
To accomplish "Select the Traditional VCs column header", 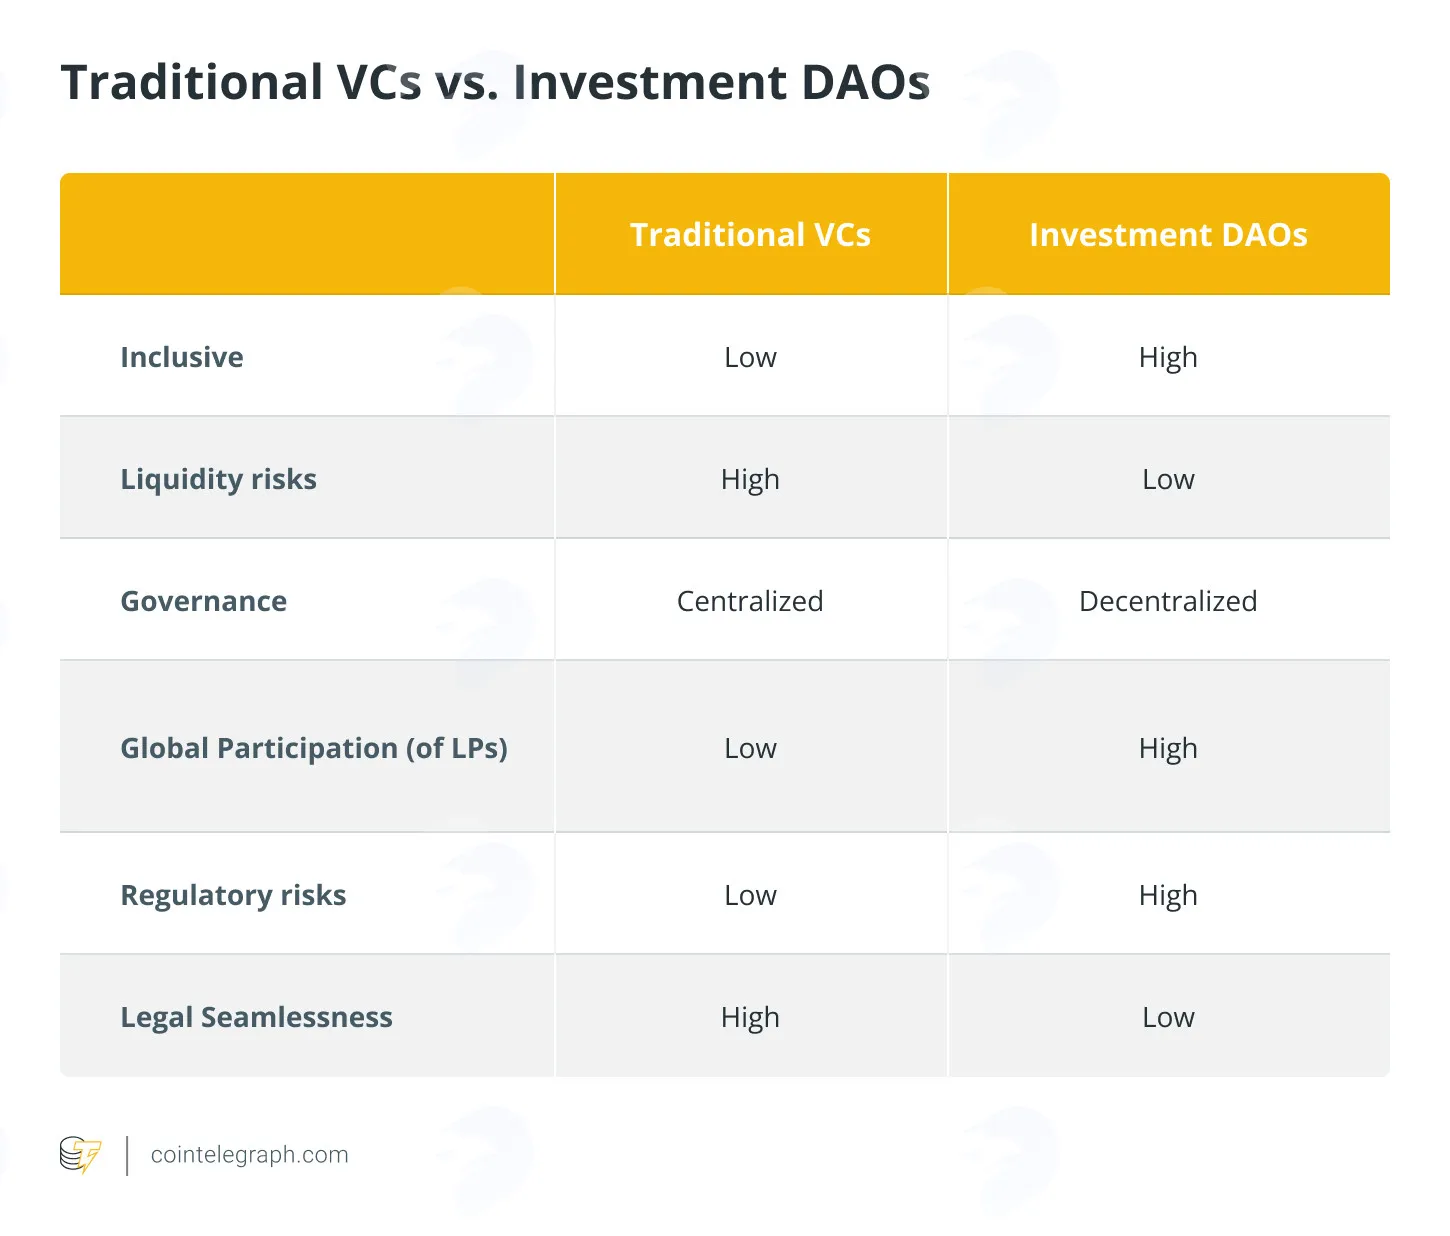I will pyautogui.click(x=750, y=234).
